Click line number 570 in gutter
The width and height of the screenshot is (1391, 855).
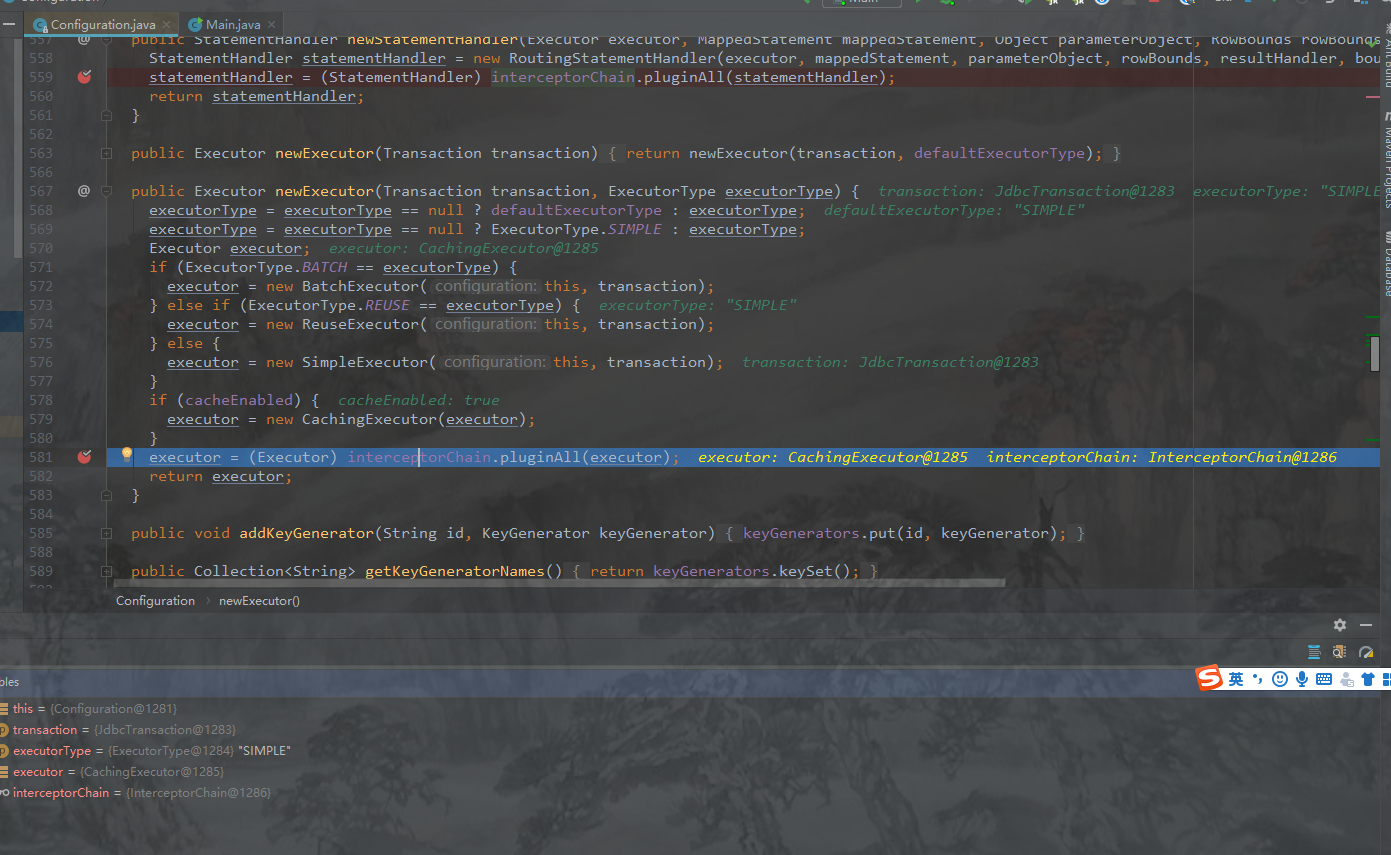point(41,248)
